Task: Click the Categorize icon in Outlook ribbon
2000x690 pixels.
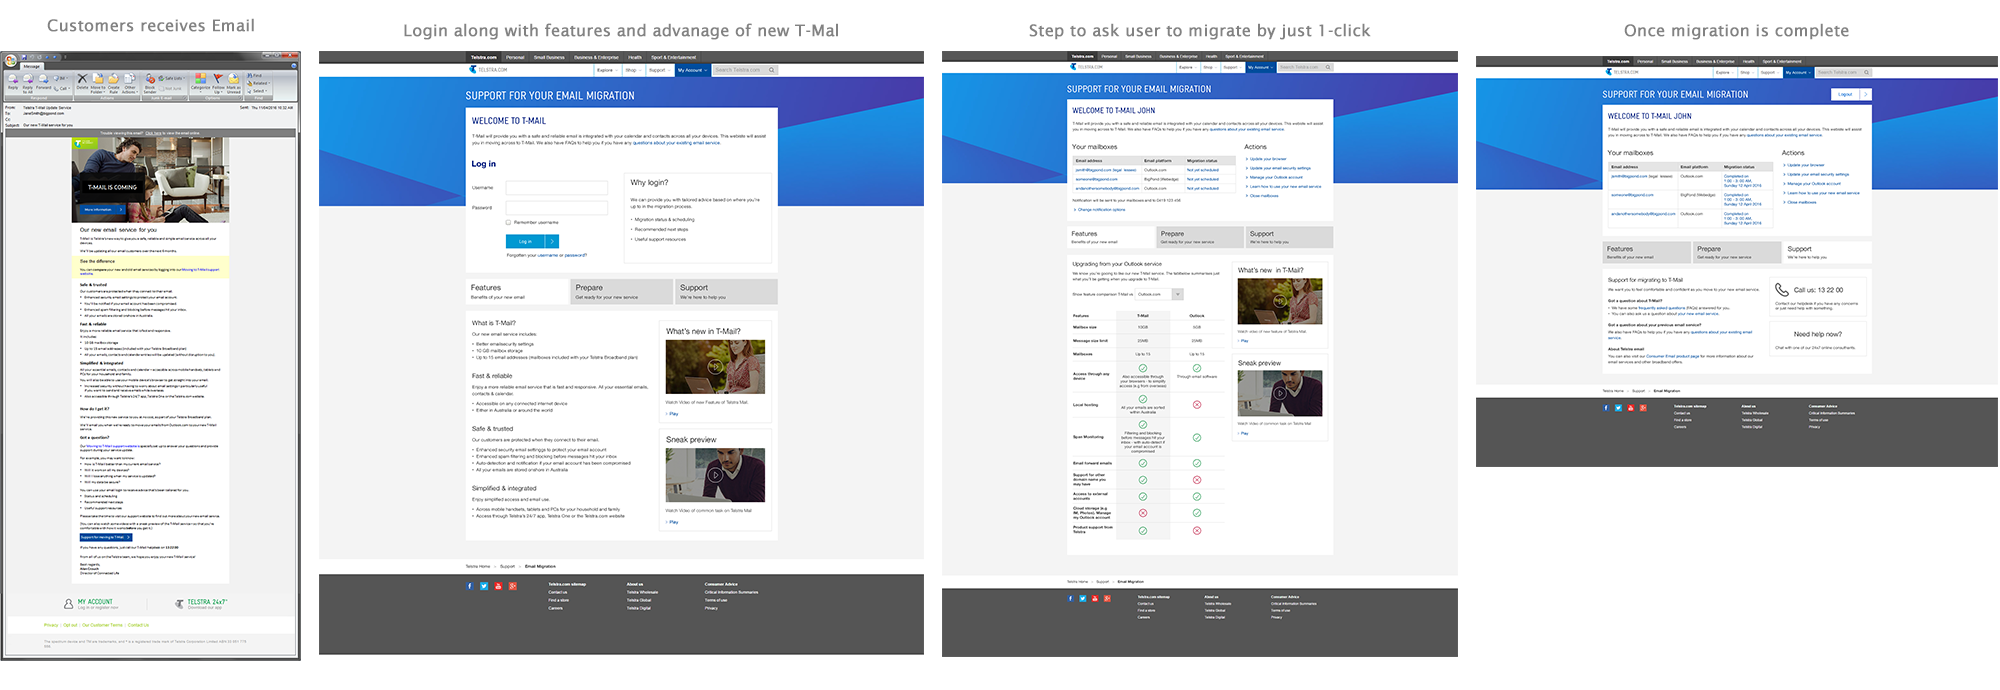Action: coord(201,78)
